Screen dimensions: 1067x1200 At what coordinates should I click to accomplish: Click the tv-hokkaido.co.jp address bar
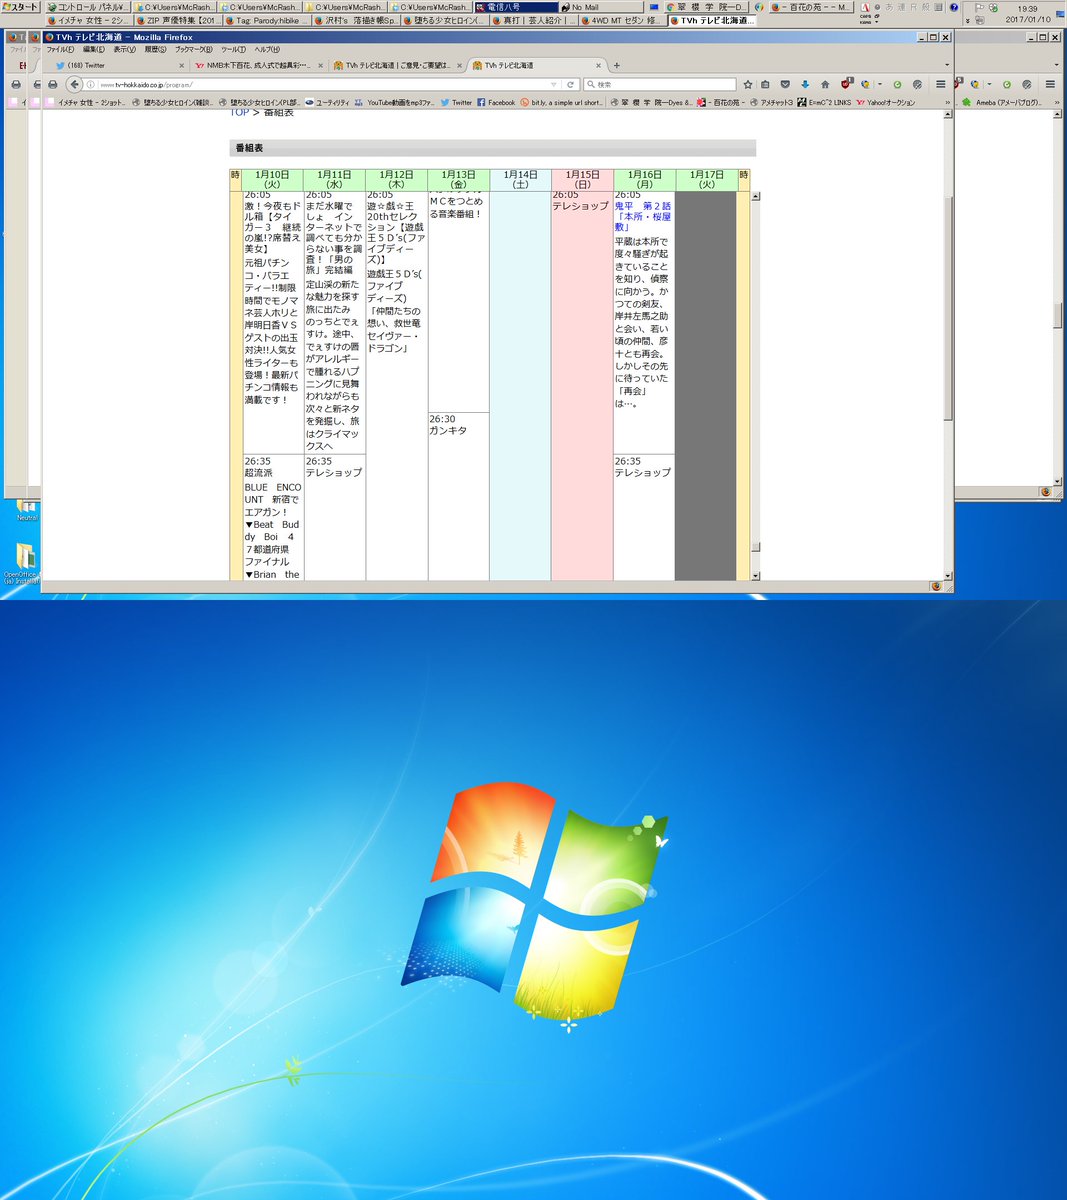click(x=320, y=84)
